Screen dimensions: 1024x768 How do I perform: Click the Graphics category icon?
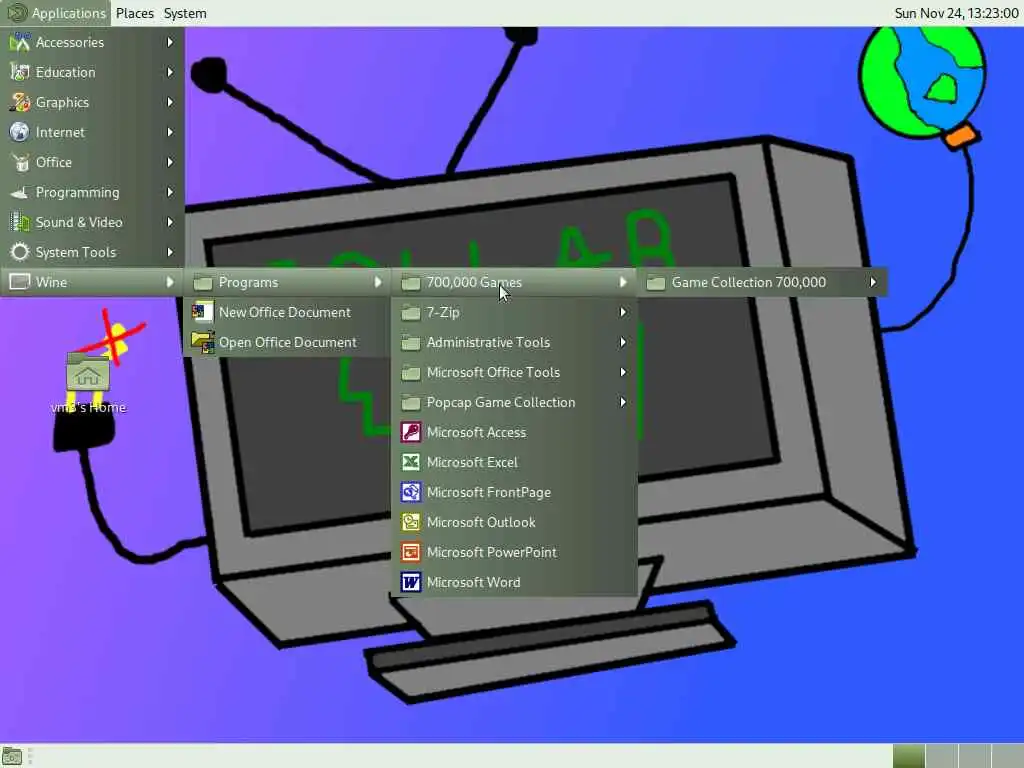point(20,103)
